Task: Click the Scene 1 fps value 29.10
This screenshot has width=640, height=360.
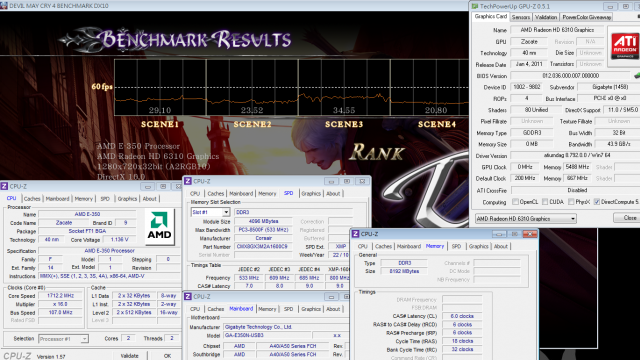Action: [160, 110]
